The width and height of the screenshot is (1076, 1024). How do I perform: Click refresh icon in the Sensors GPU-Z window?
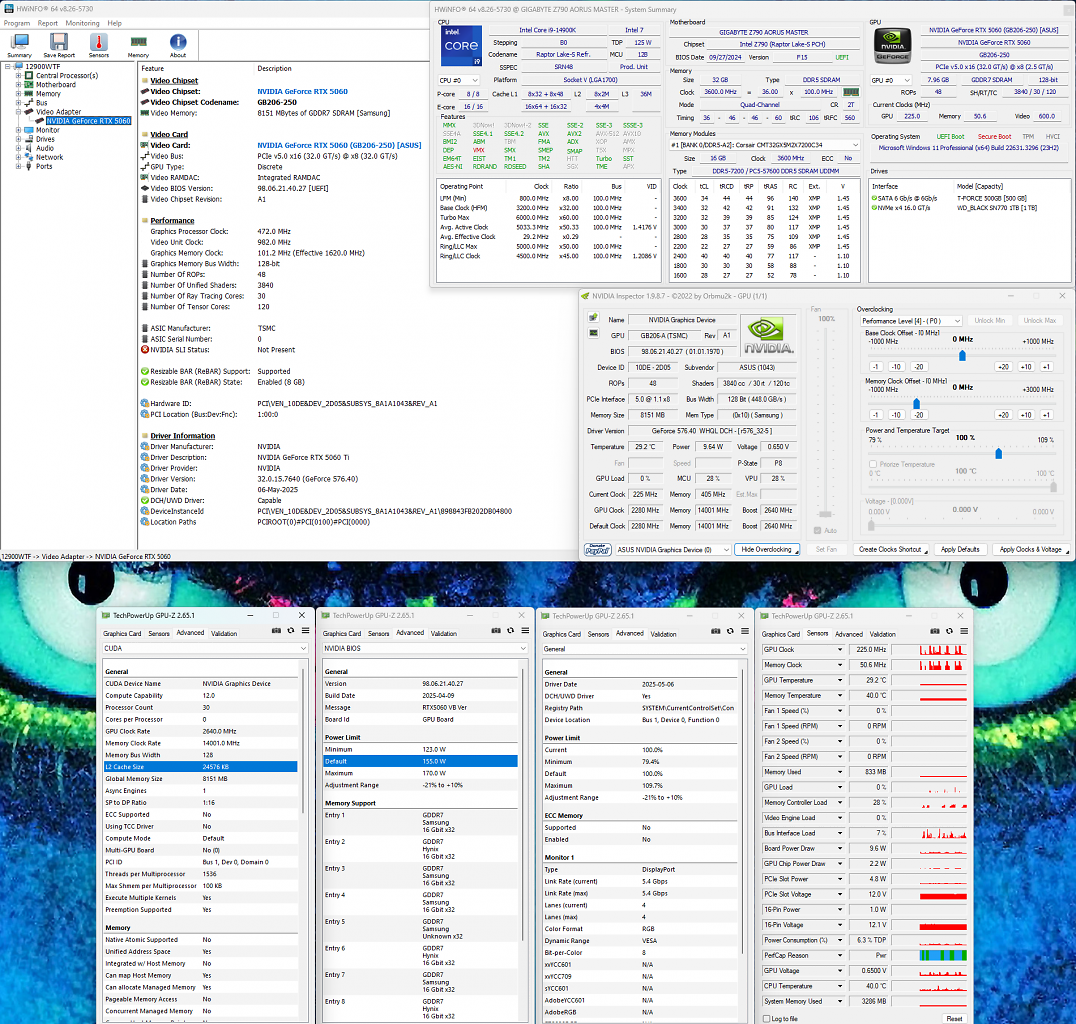[950, 631]
